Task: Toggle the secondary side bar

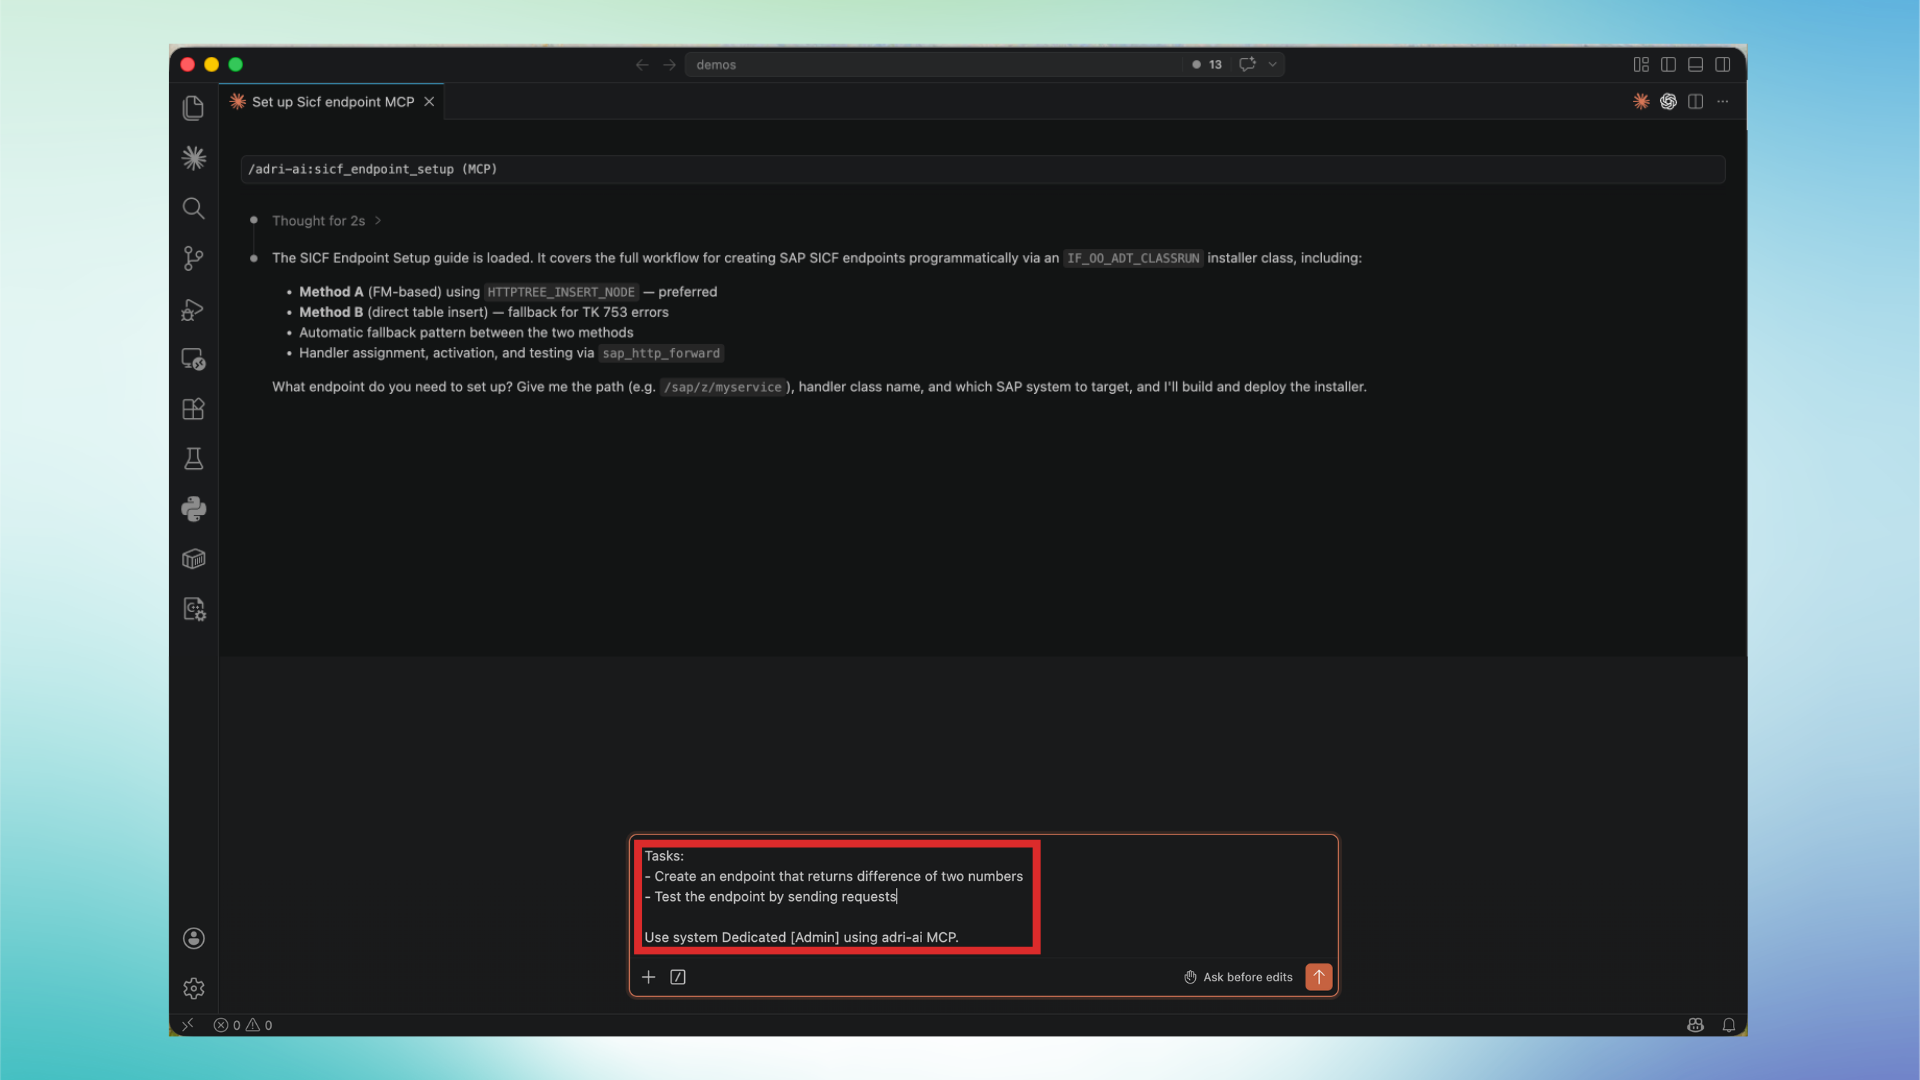Action: point(1723,64)
